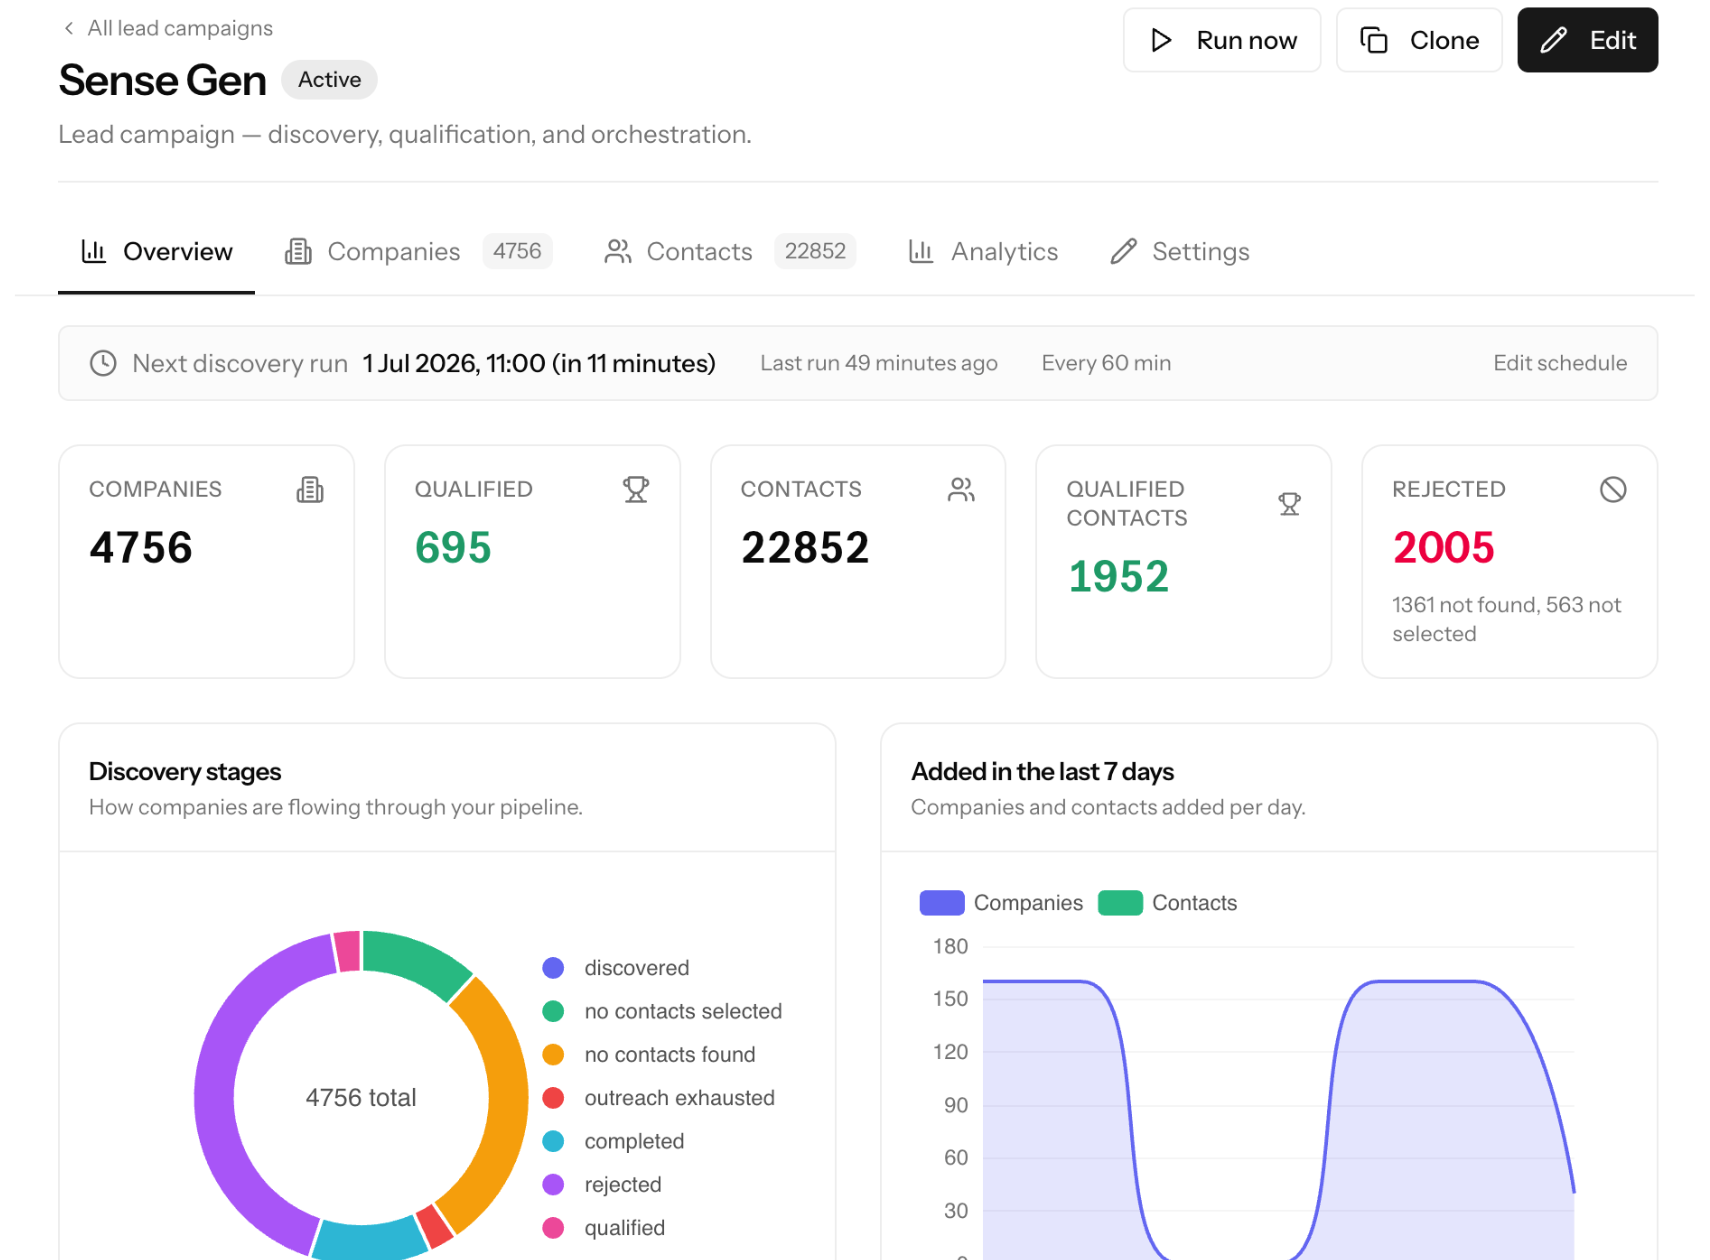Image resolution: width=1710 pixels, height=1260 pixels.
Task: Click the back chevron beside All lead campaigns
Action: click(69, 28)
